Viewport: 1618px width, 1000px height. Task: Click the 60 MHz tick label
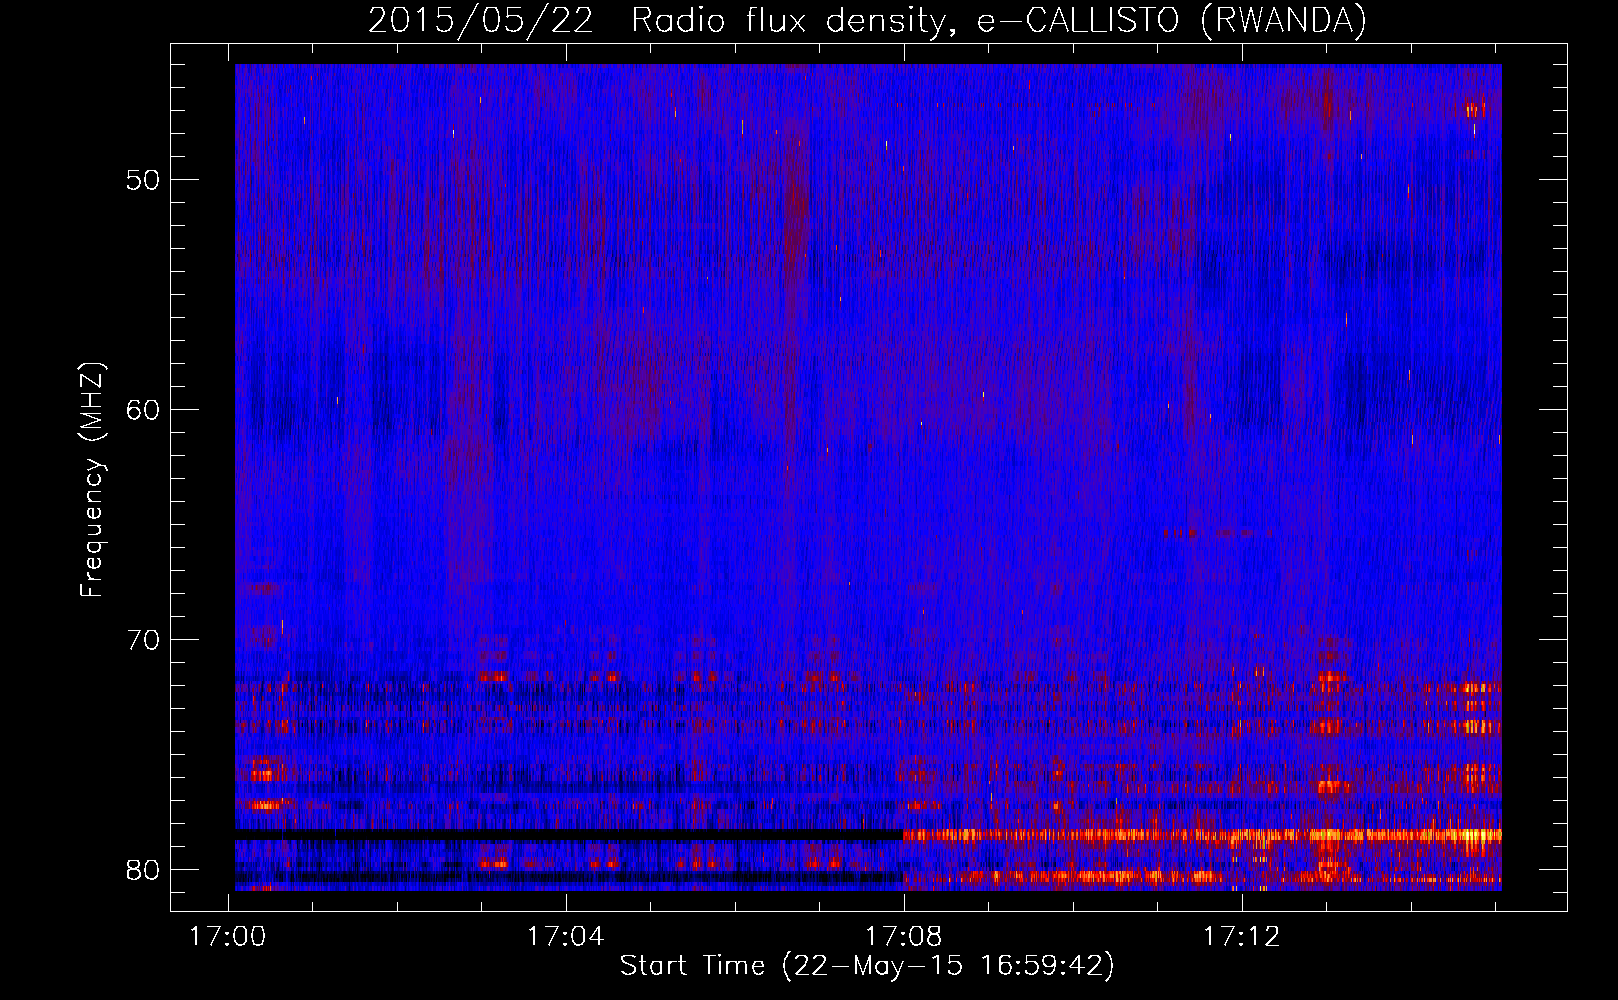(143, 410)
